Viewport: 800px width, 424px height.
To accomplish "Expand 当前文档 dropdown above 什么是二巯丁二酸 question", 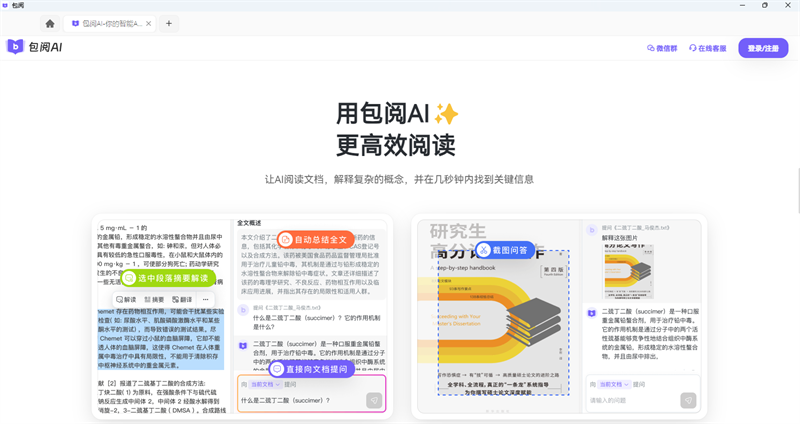I will (265, 384).
